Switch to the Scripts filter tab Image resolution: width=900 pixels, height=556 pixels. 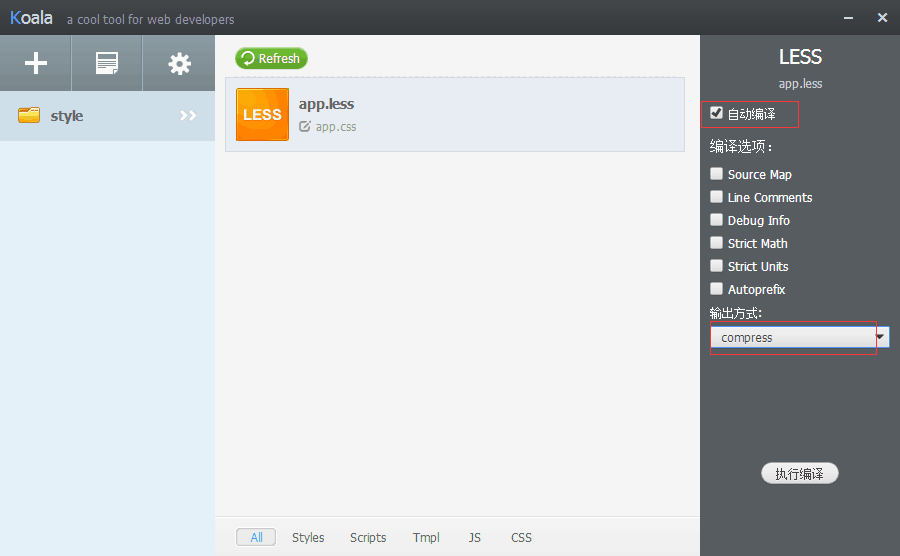tap(368, 538)
